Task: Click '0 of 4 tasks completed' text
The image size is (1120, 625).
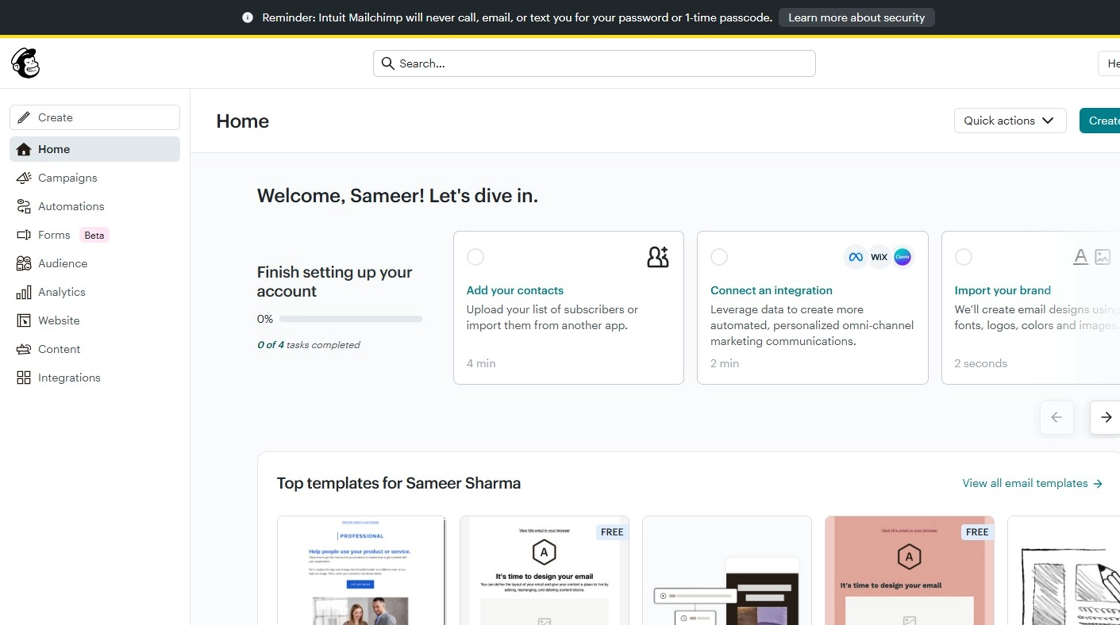Action: pos(309,345)
